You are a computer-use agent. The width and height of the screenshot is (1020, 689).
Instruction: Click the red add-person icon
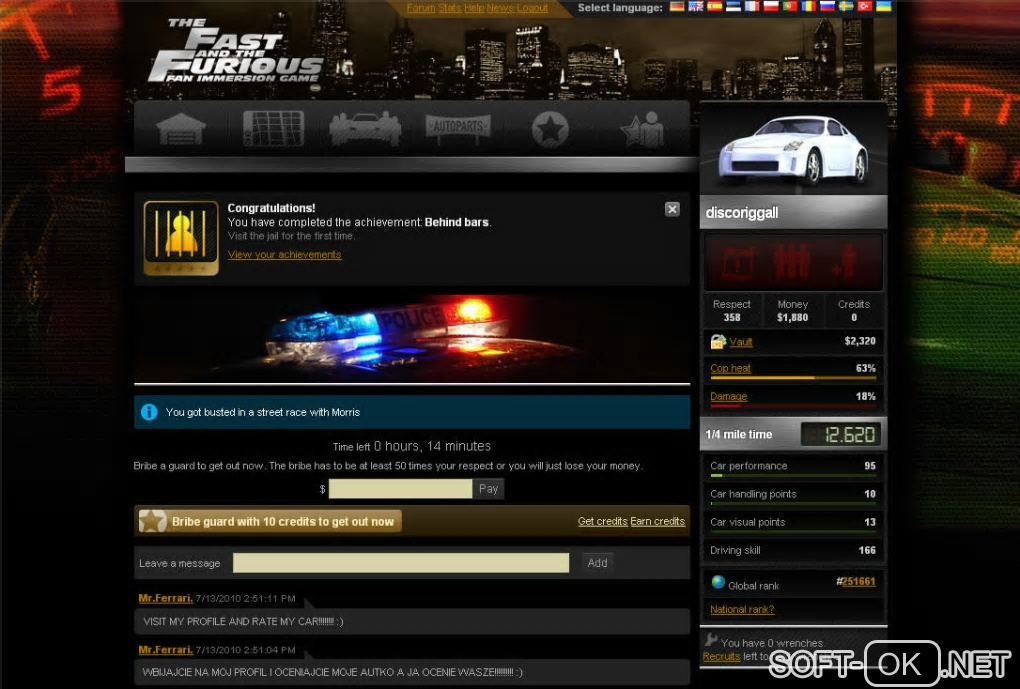point(845,262)
